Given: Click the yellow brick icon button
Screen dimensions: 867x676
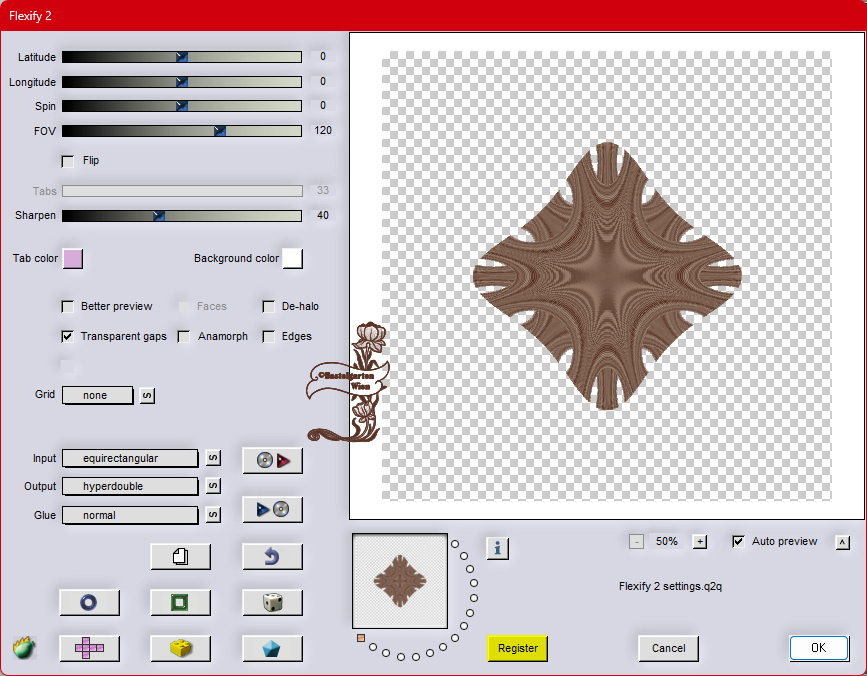Looking at the screenshot, I should tap(180, 648).
